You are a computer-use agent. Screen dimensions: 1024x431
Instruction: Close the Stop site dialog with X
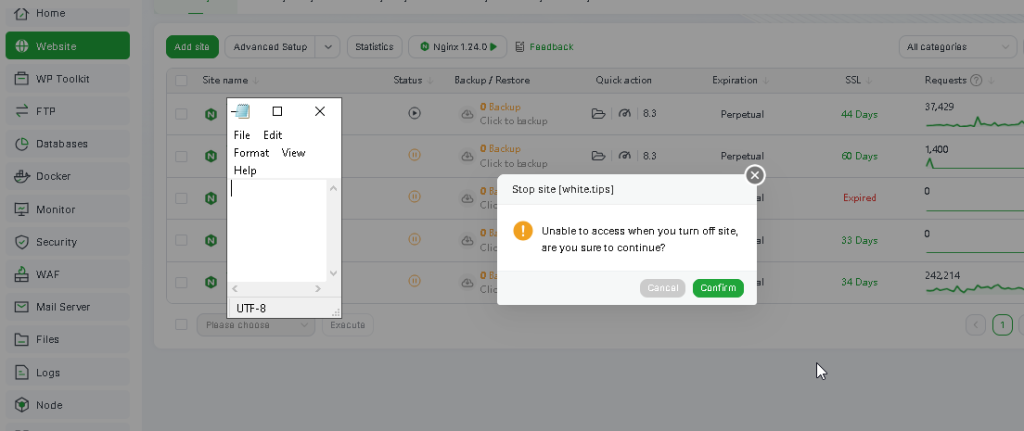coord(755,175)
